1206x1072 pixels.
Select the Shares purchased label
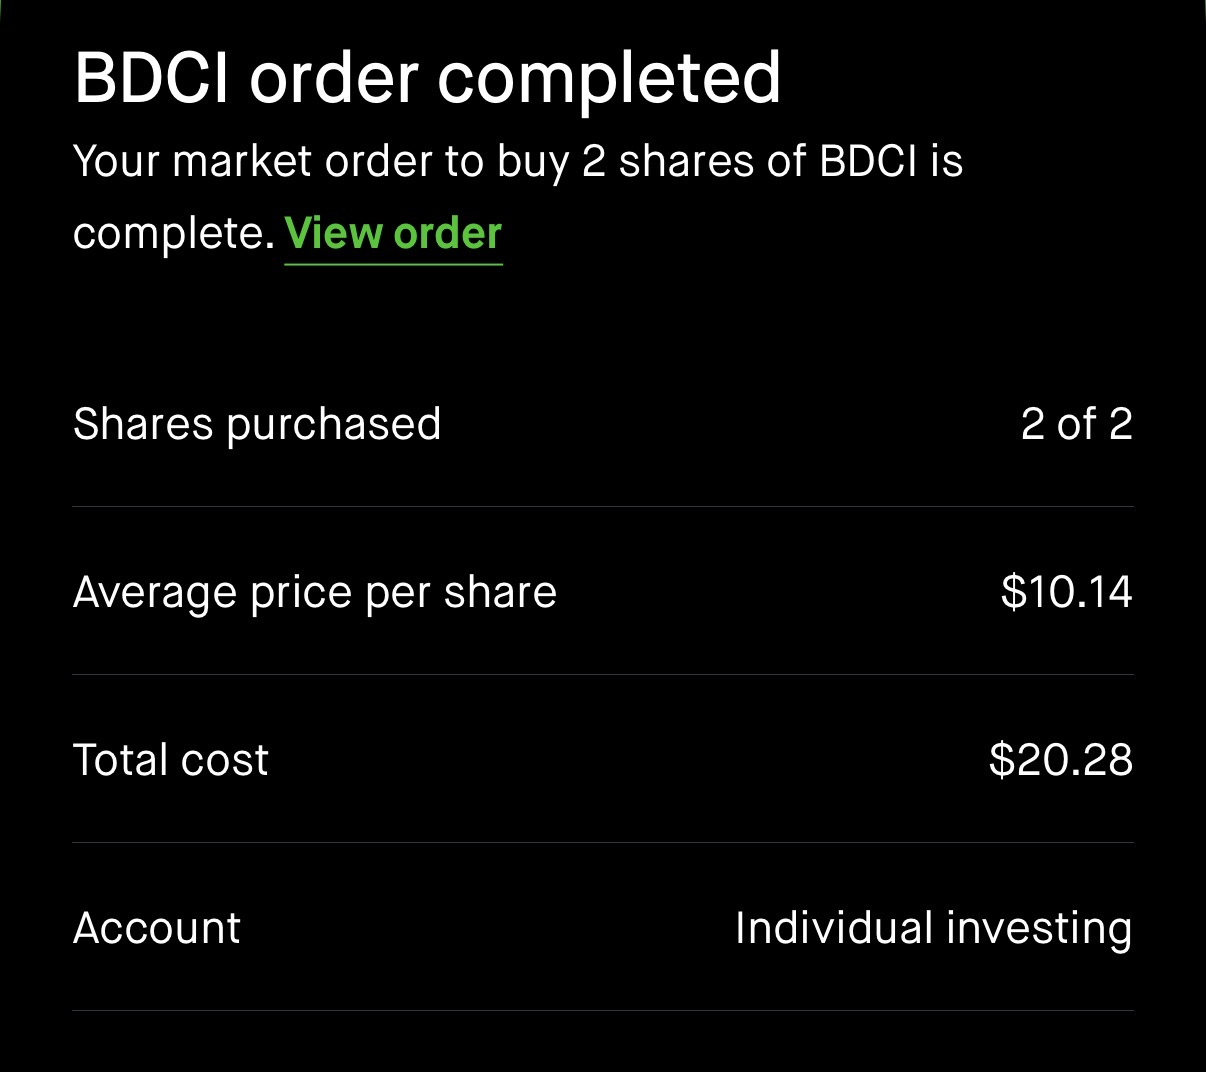tap(257, 424)
